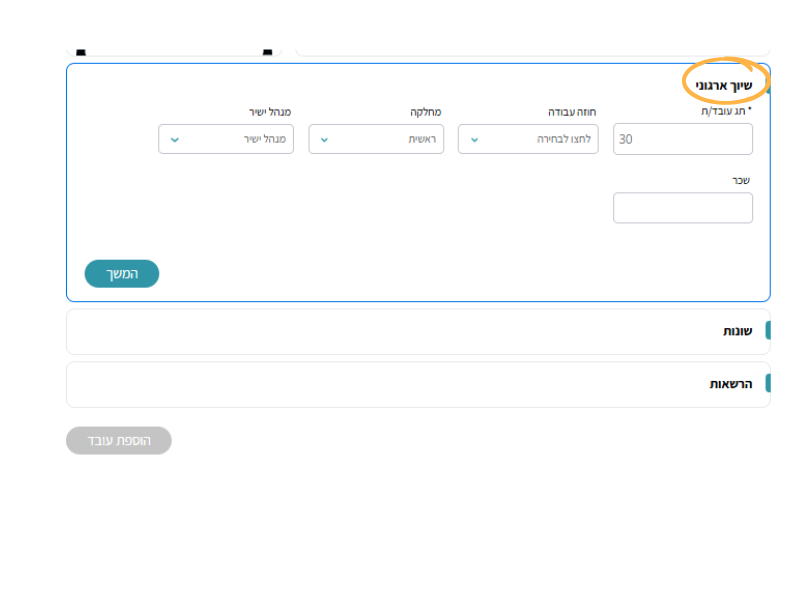Open the מחלקה dropdown showing ראשית
The image size is (800, 600).
tap(376, 139)
